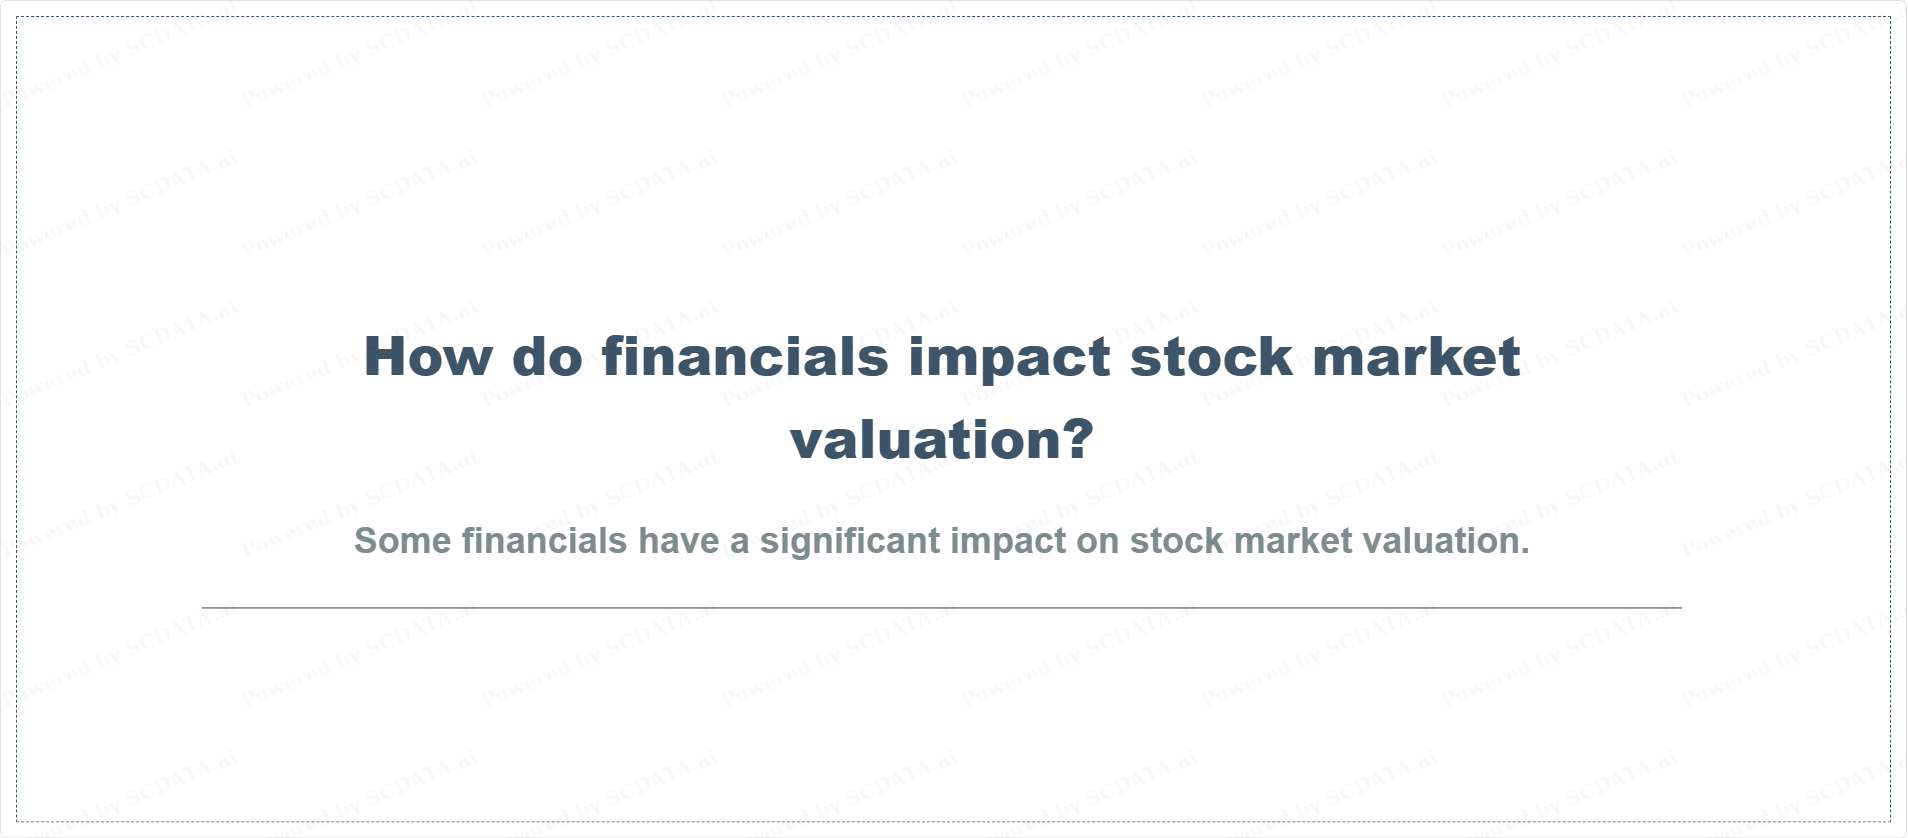Select "market" in the bold heading
1908x838 pixels.
1416,357
